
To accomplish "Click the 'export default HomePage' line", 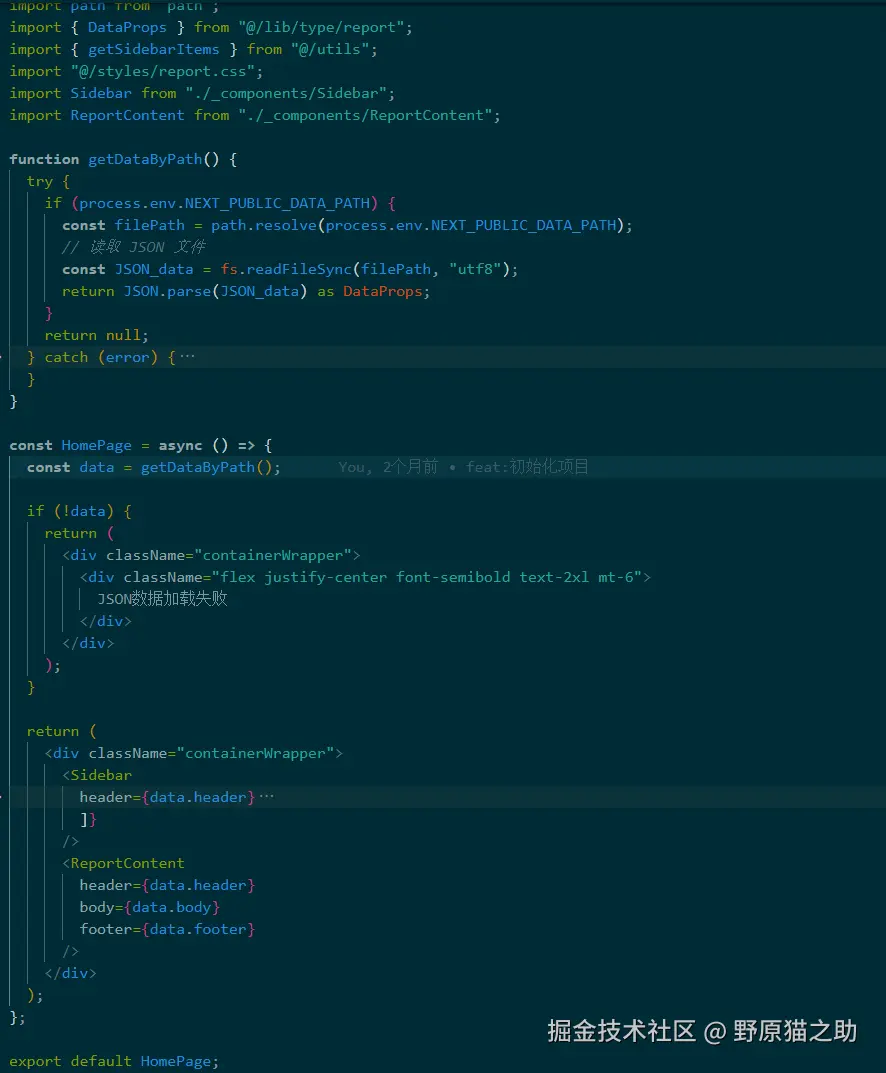I will [x=113, y=1061].
